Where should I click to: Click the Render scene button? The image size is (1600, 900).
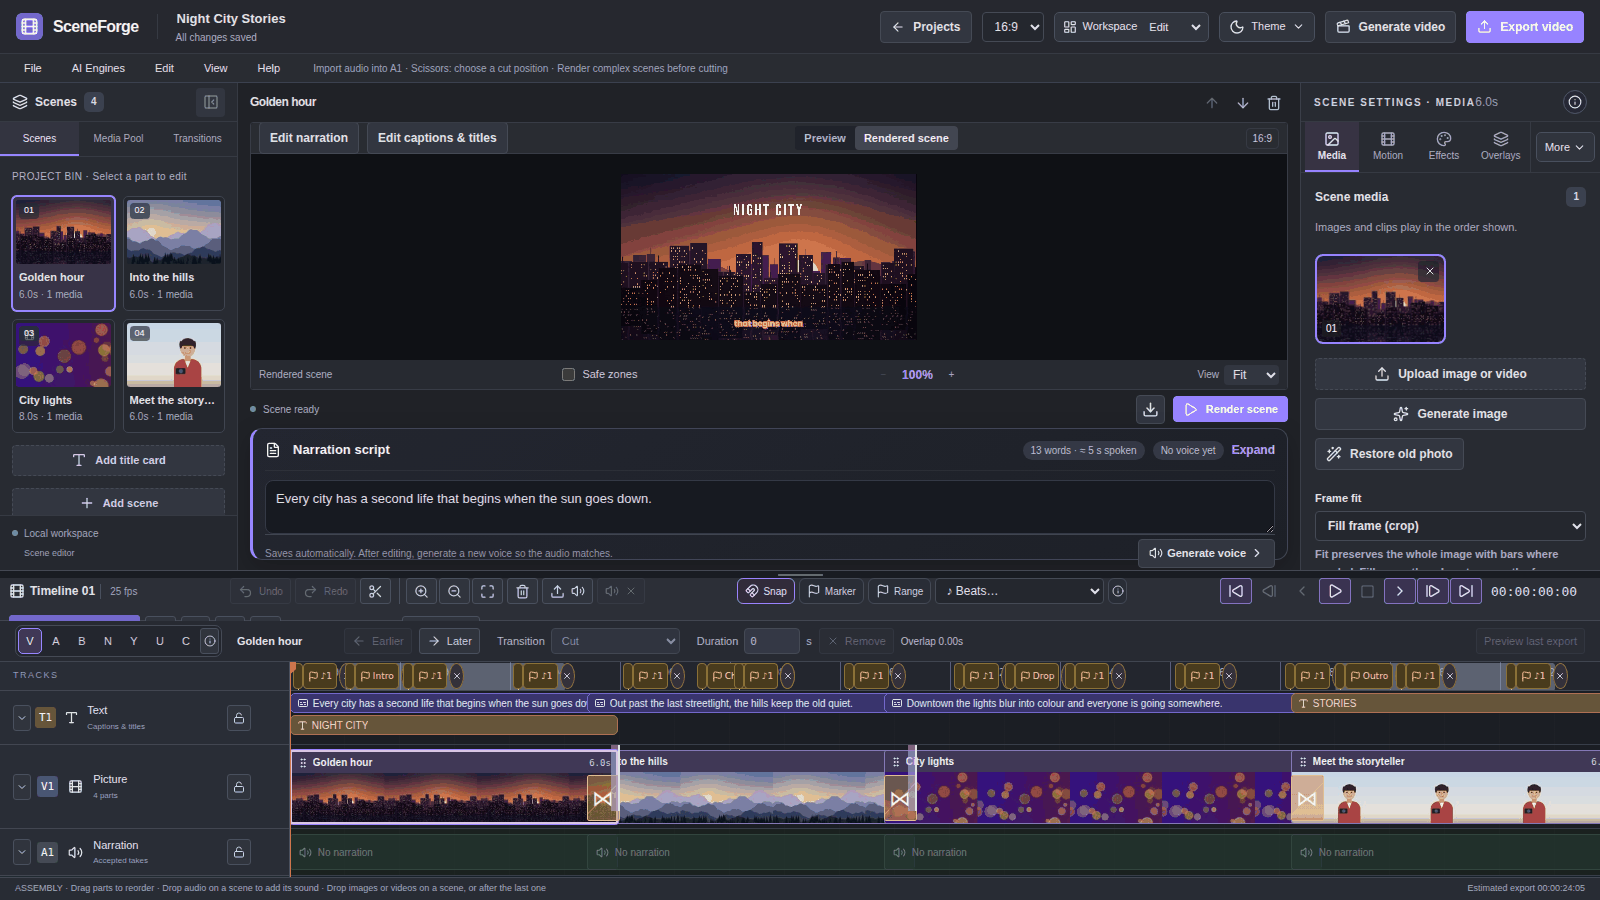coord(1230,409)
